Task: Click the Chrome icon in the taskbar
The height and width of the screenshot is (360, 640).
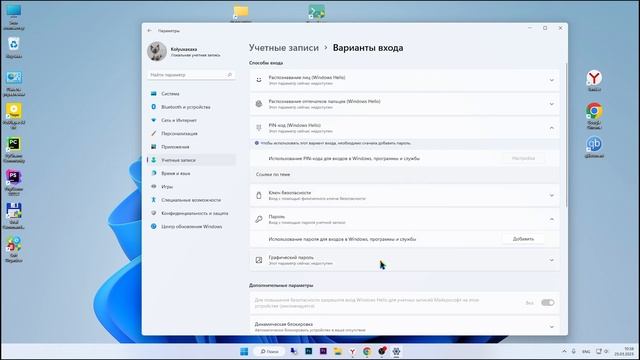Action: click(x=367, y=351)
